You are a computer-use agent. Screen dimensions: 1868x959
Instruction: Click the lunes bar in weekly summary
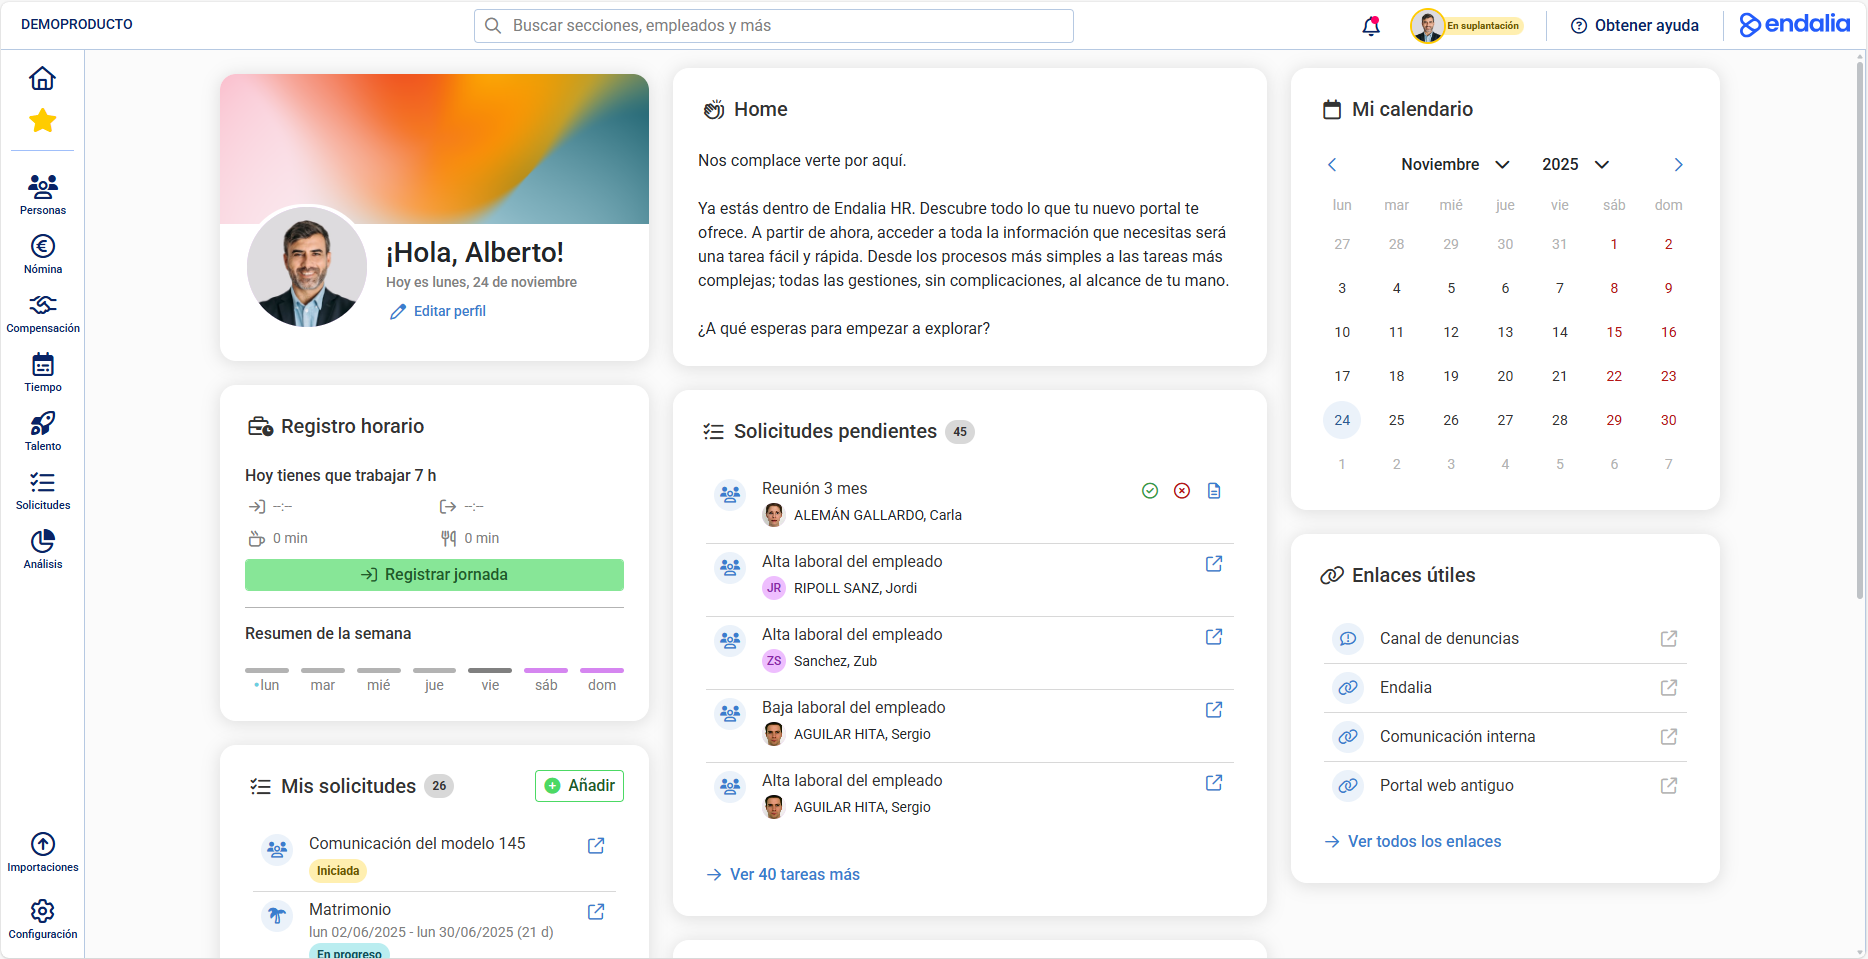[x=267, y=670]
